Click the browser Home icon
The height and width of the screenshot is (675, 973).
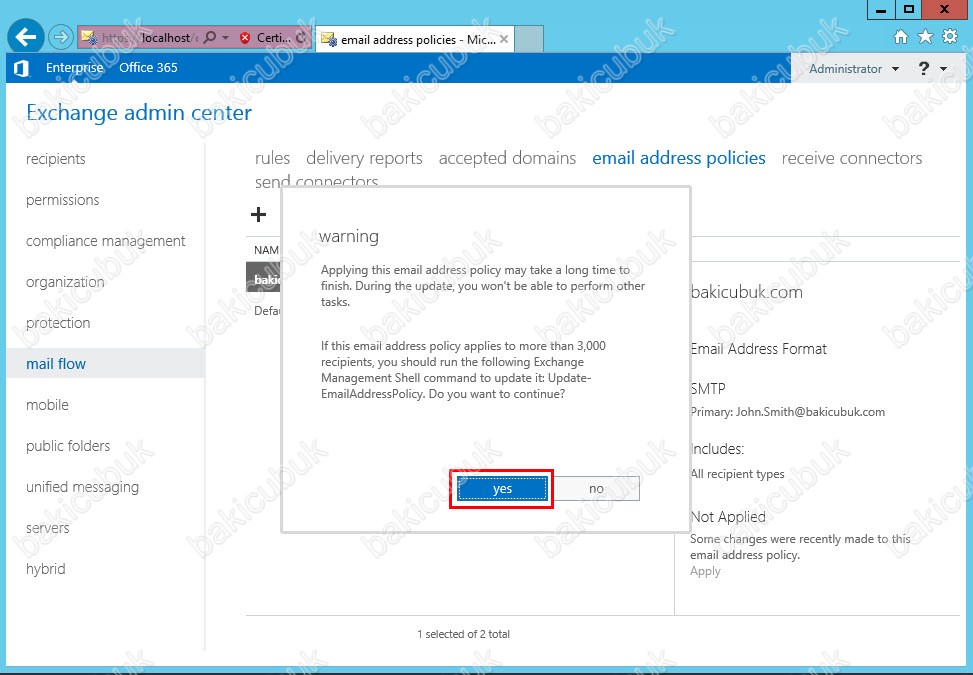pos(900,37)
